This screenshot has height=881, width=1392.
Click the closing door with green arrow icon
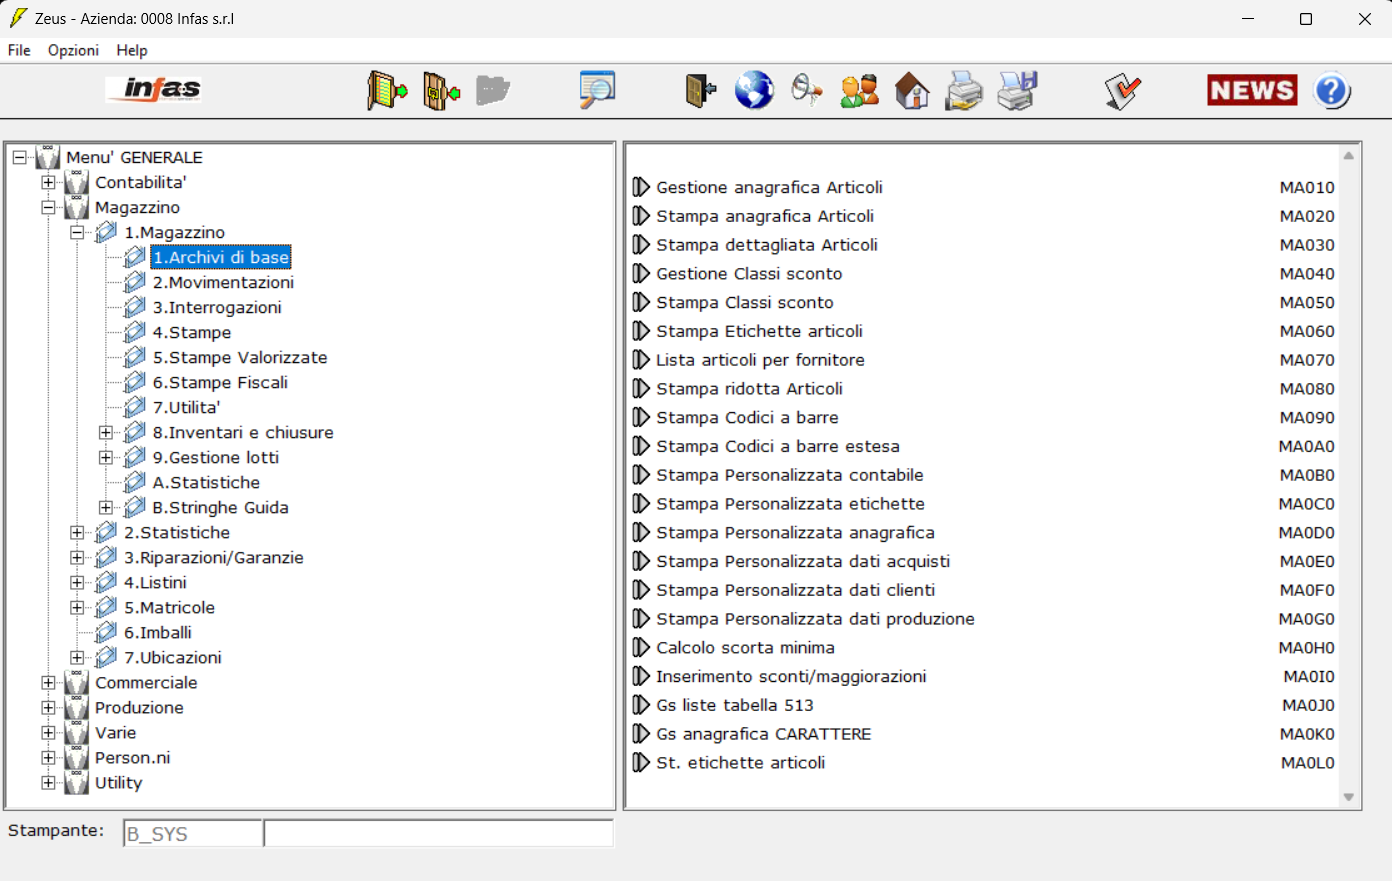(441, 91)
